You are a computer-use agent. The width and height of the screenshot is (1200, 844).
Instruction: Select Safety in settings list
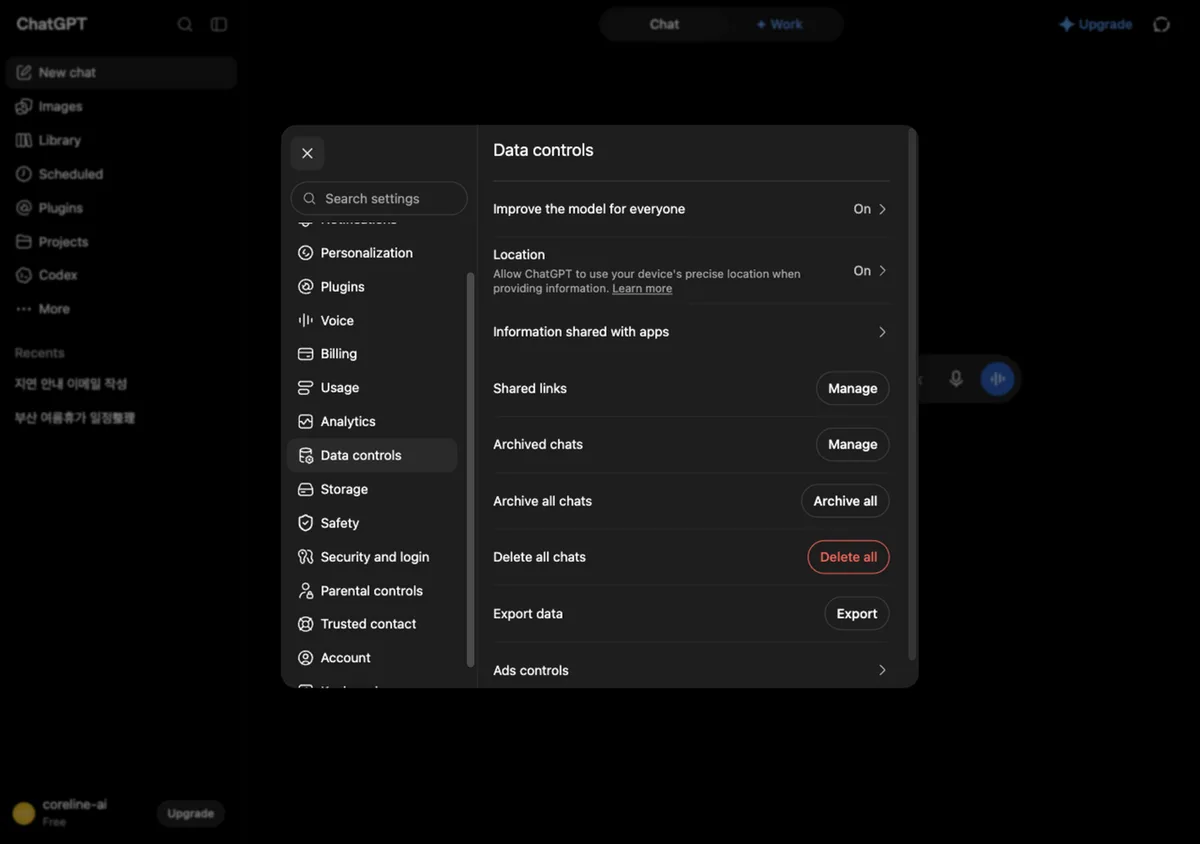click(x=372, y=523)
